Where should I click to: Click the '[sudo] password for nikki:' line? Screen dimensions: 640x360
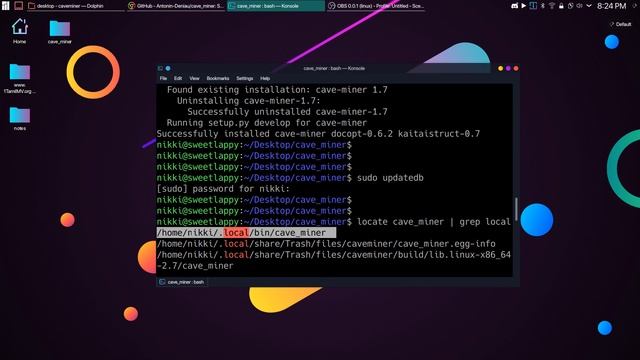tap(223, 189)
